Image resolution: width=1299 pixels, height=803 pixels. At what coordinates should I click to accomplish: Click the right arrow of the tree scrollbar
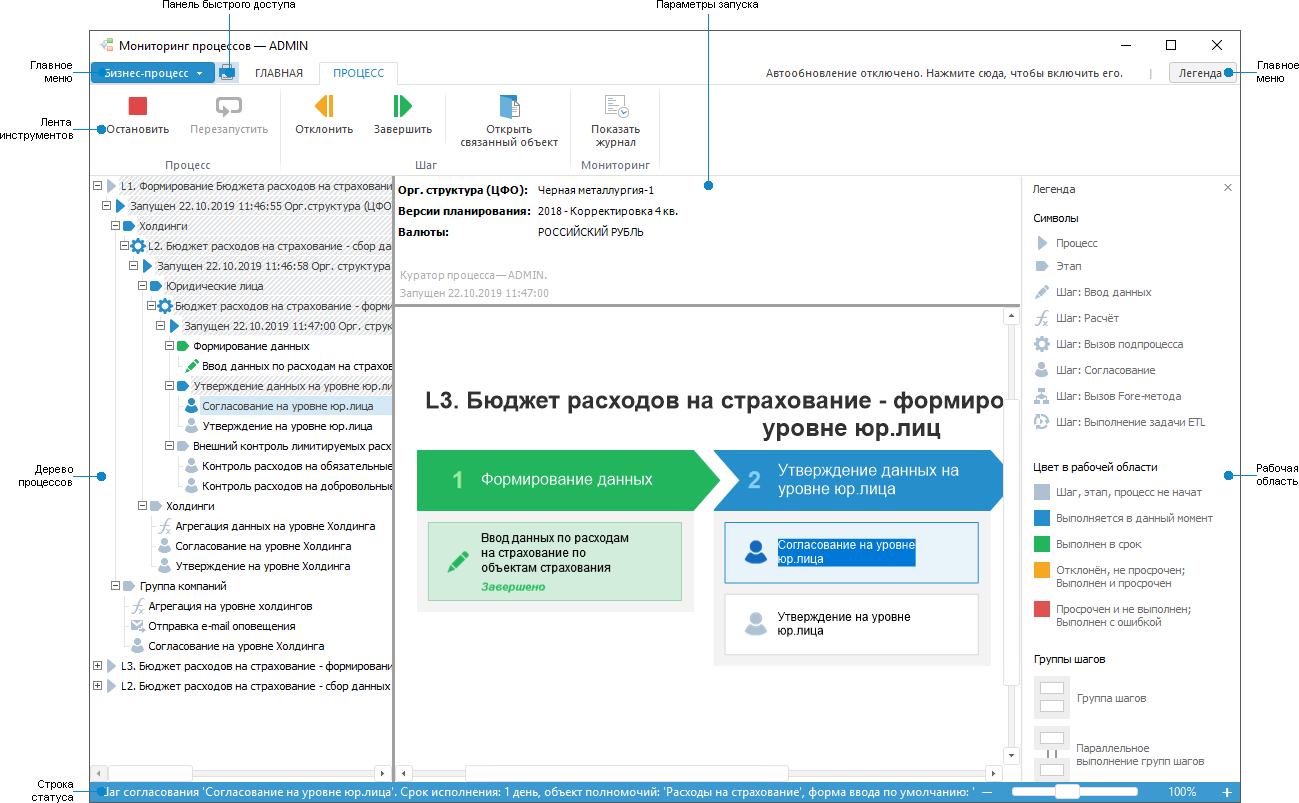point(381,771)
